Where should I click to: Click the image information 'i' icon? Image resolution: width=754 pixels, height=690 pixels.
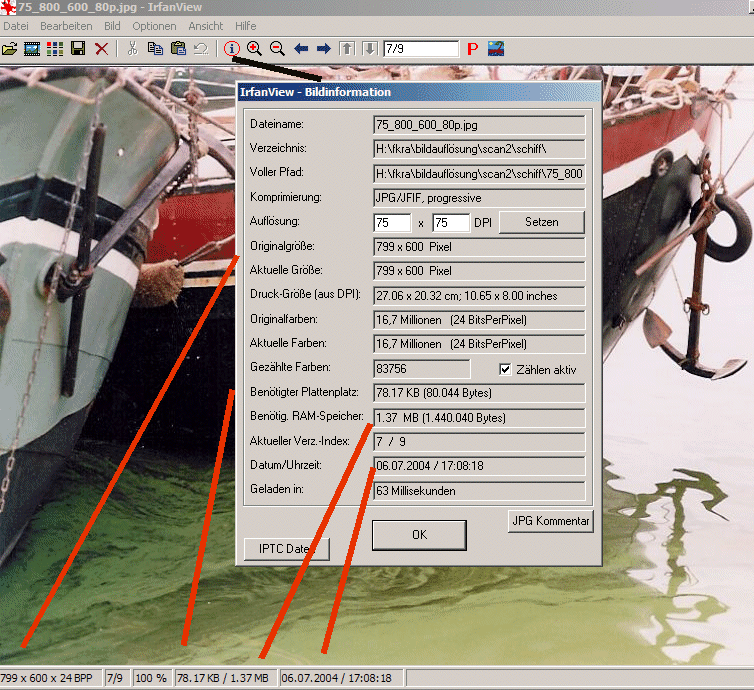click(232, 48)
